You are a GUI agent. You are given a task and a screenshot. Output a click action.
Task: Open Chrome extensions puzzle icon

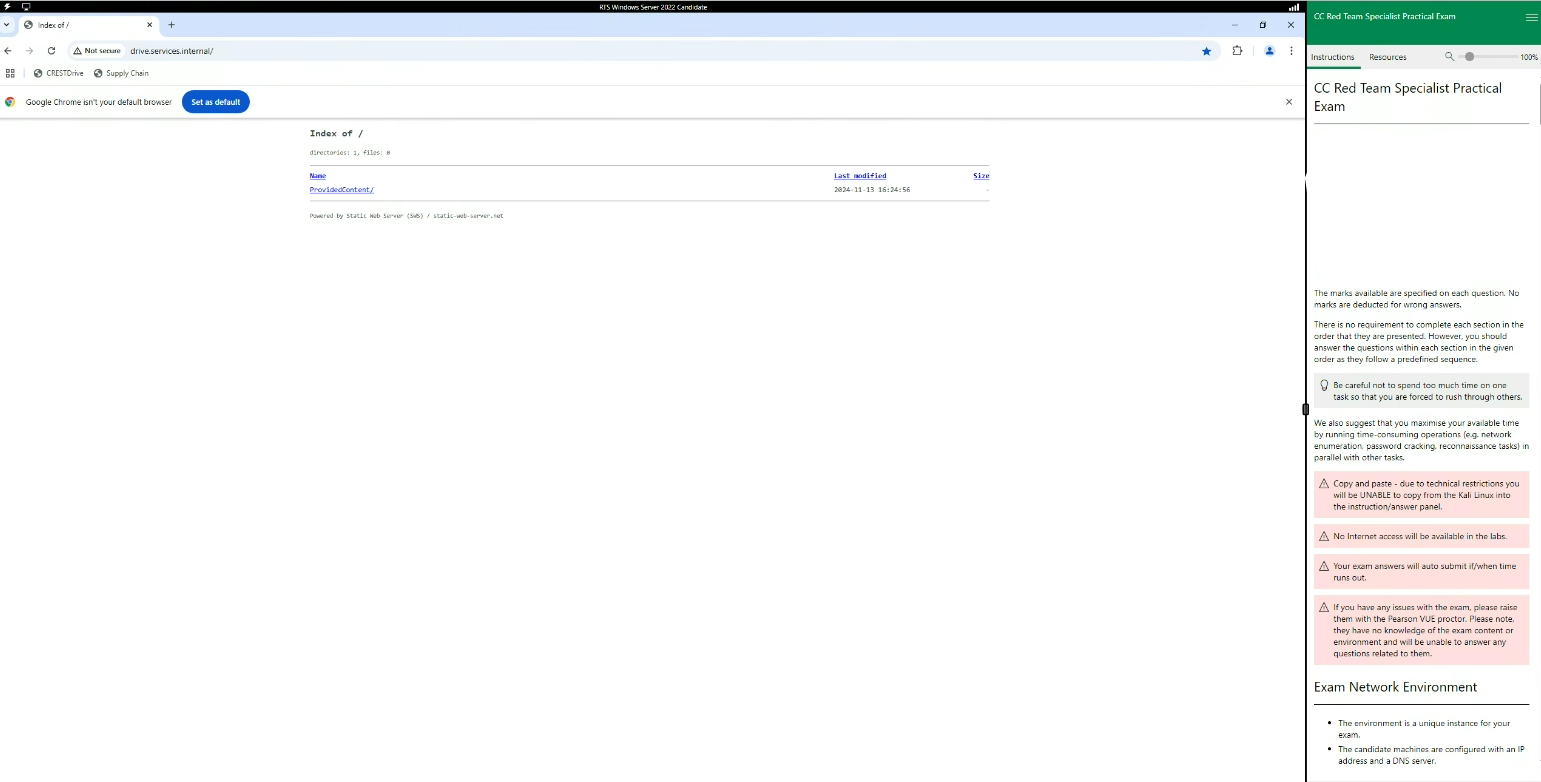pyautogui.click(x=1237, y=51)
